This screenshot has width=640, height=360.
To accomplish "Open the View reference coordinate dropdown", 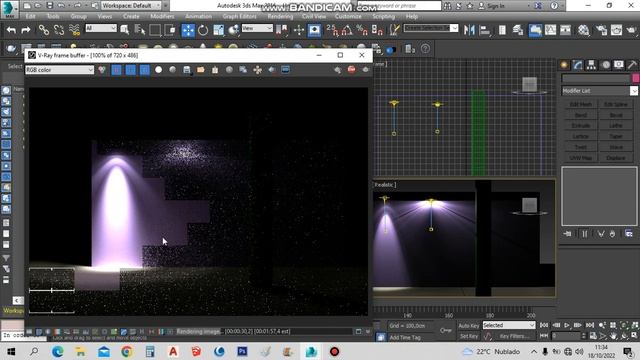I will click(257, 28).
